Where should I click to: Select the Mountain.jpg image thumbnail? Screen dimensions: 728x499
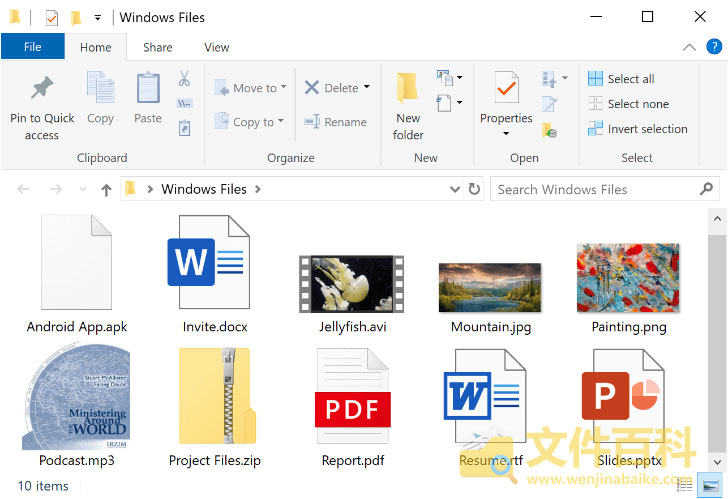click(x=490, y=287)
